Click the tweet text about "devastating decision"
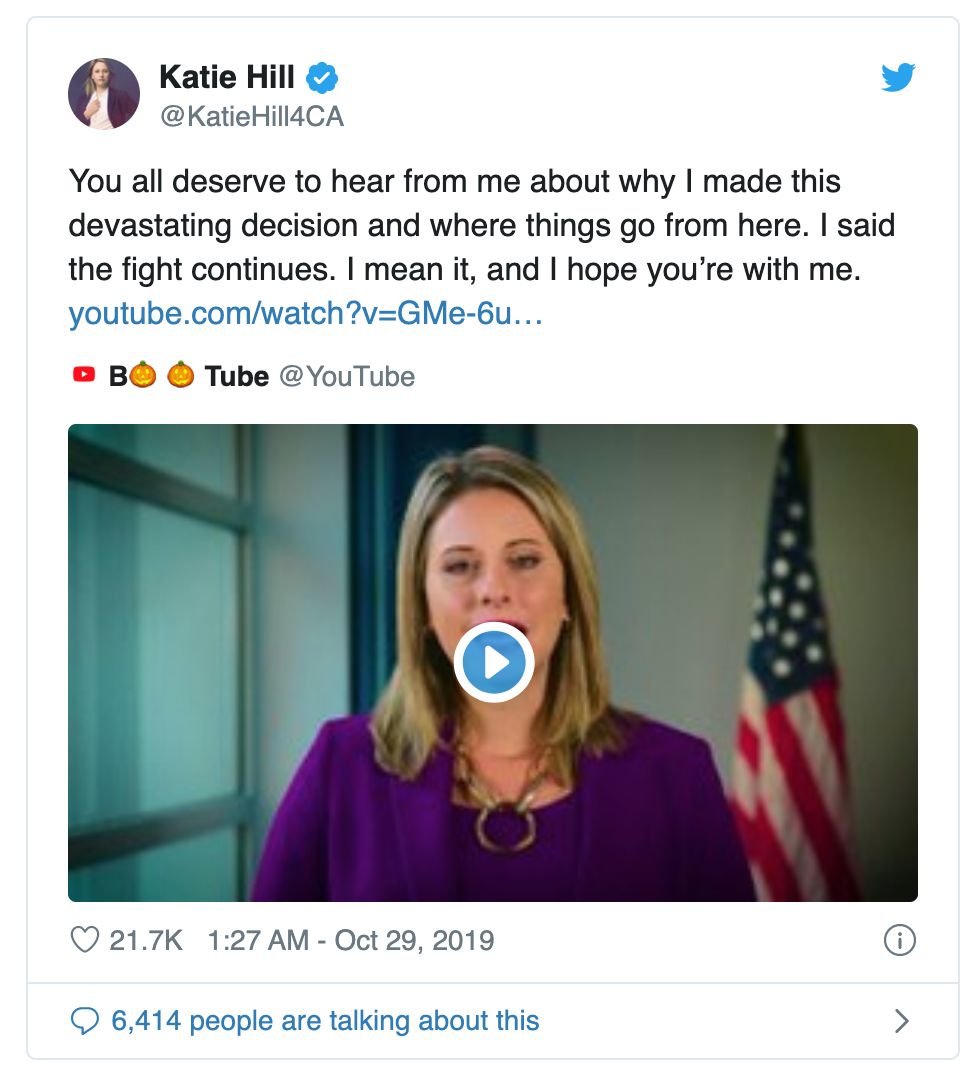This screenshot has height=1076, width=980. coord(481,225)
